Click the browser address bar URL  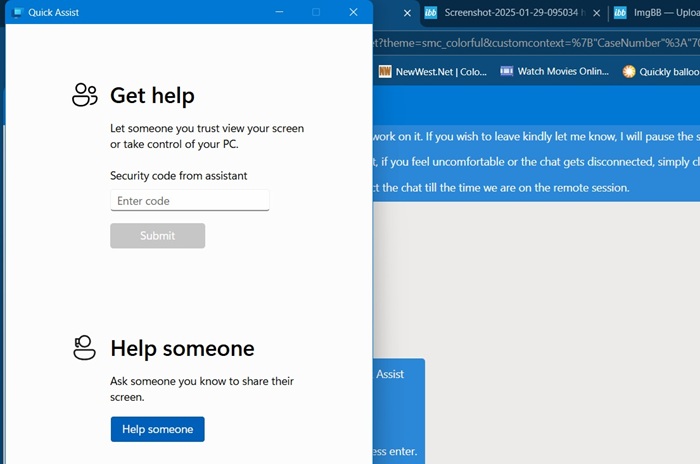[536, 43]
